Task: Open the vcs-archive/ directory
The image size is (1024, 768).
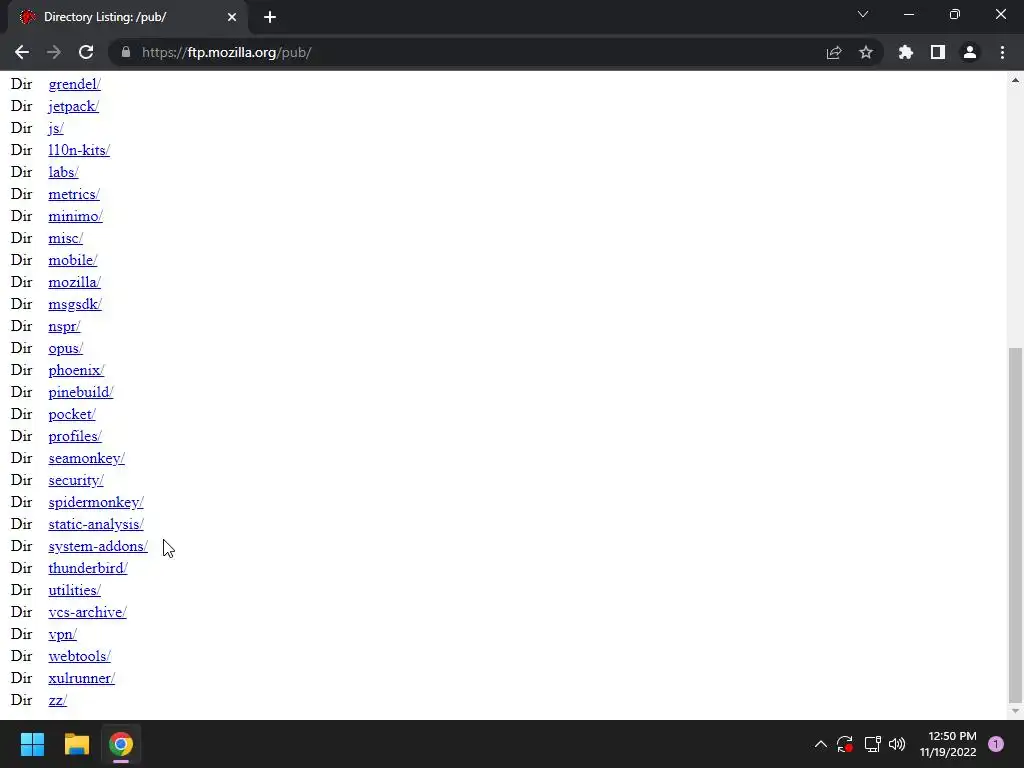Action: pyautogui.click(x=87, y=612)
